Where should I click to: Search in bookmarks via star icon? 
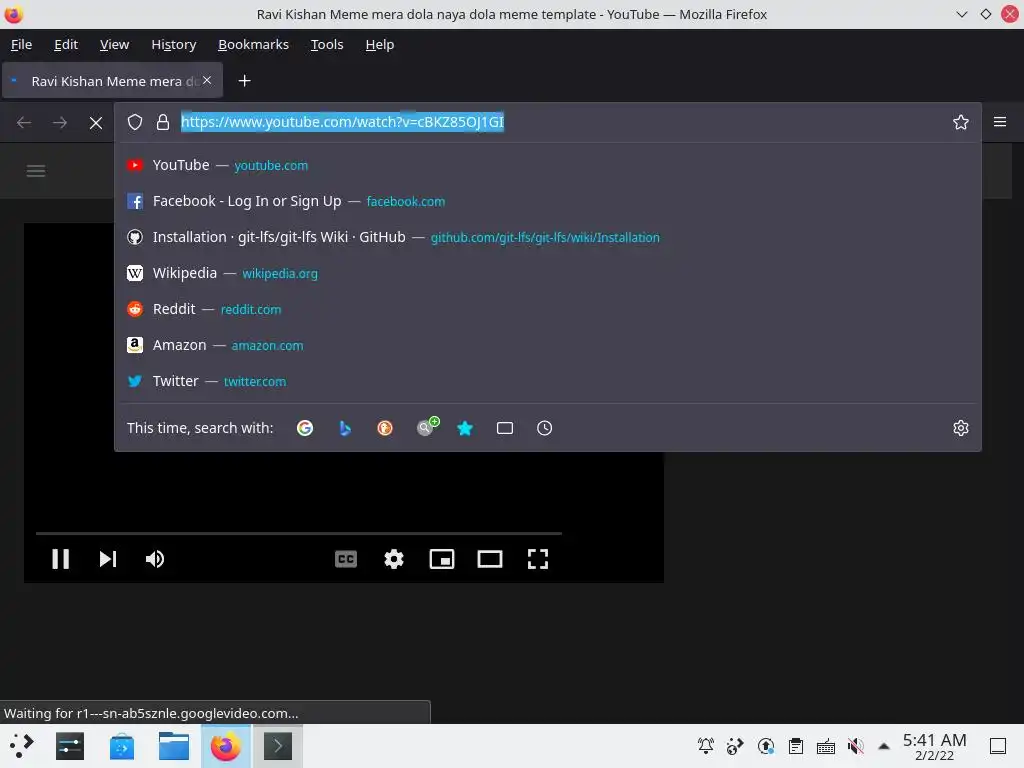click(465, 428)
